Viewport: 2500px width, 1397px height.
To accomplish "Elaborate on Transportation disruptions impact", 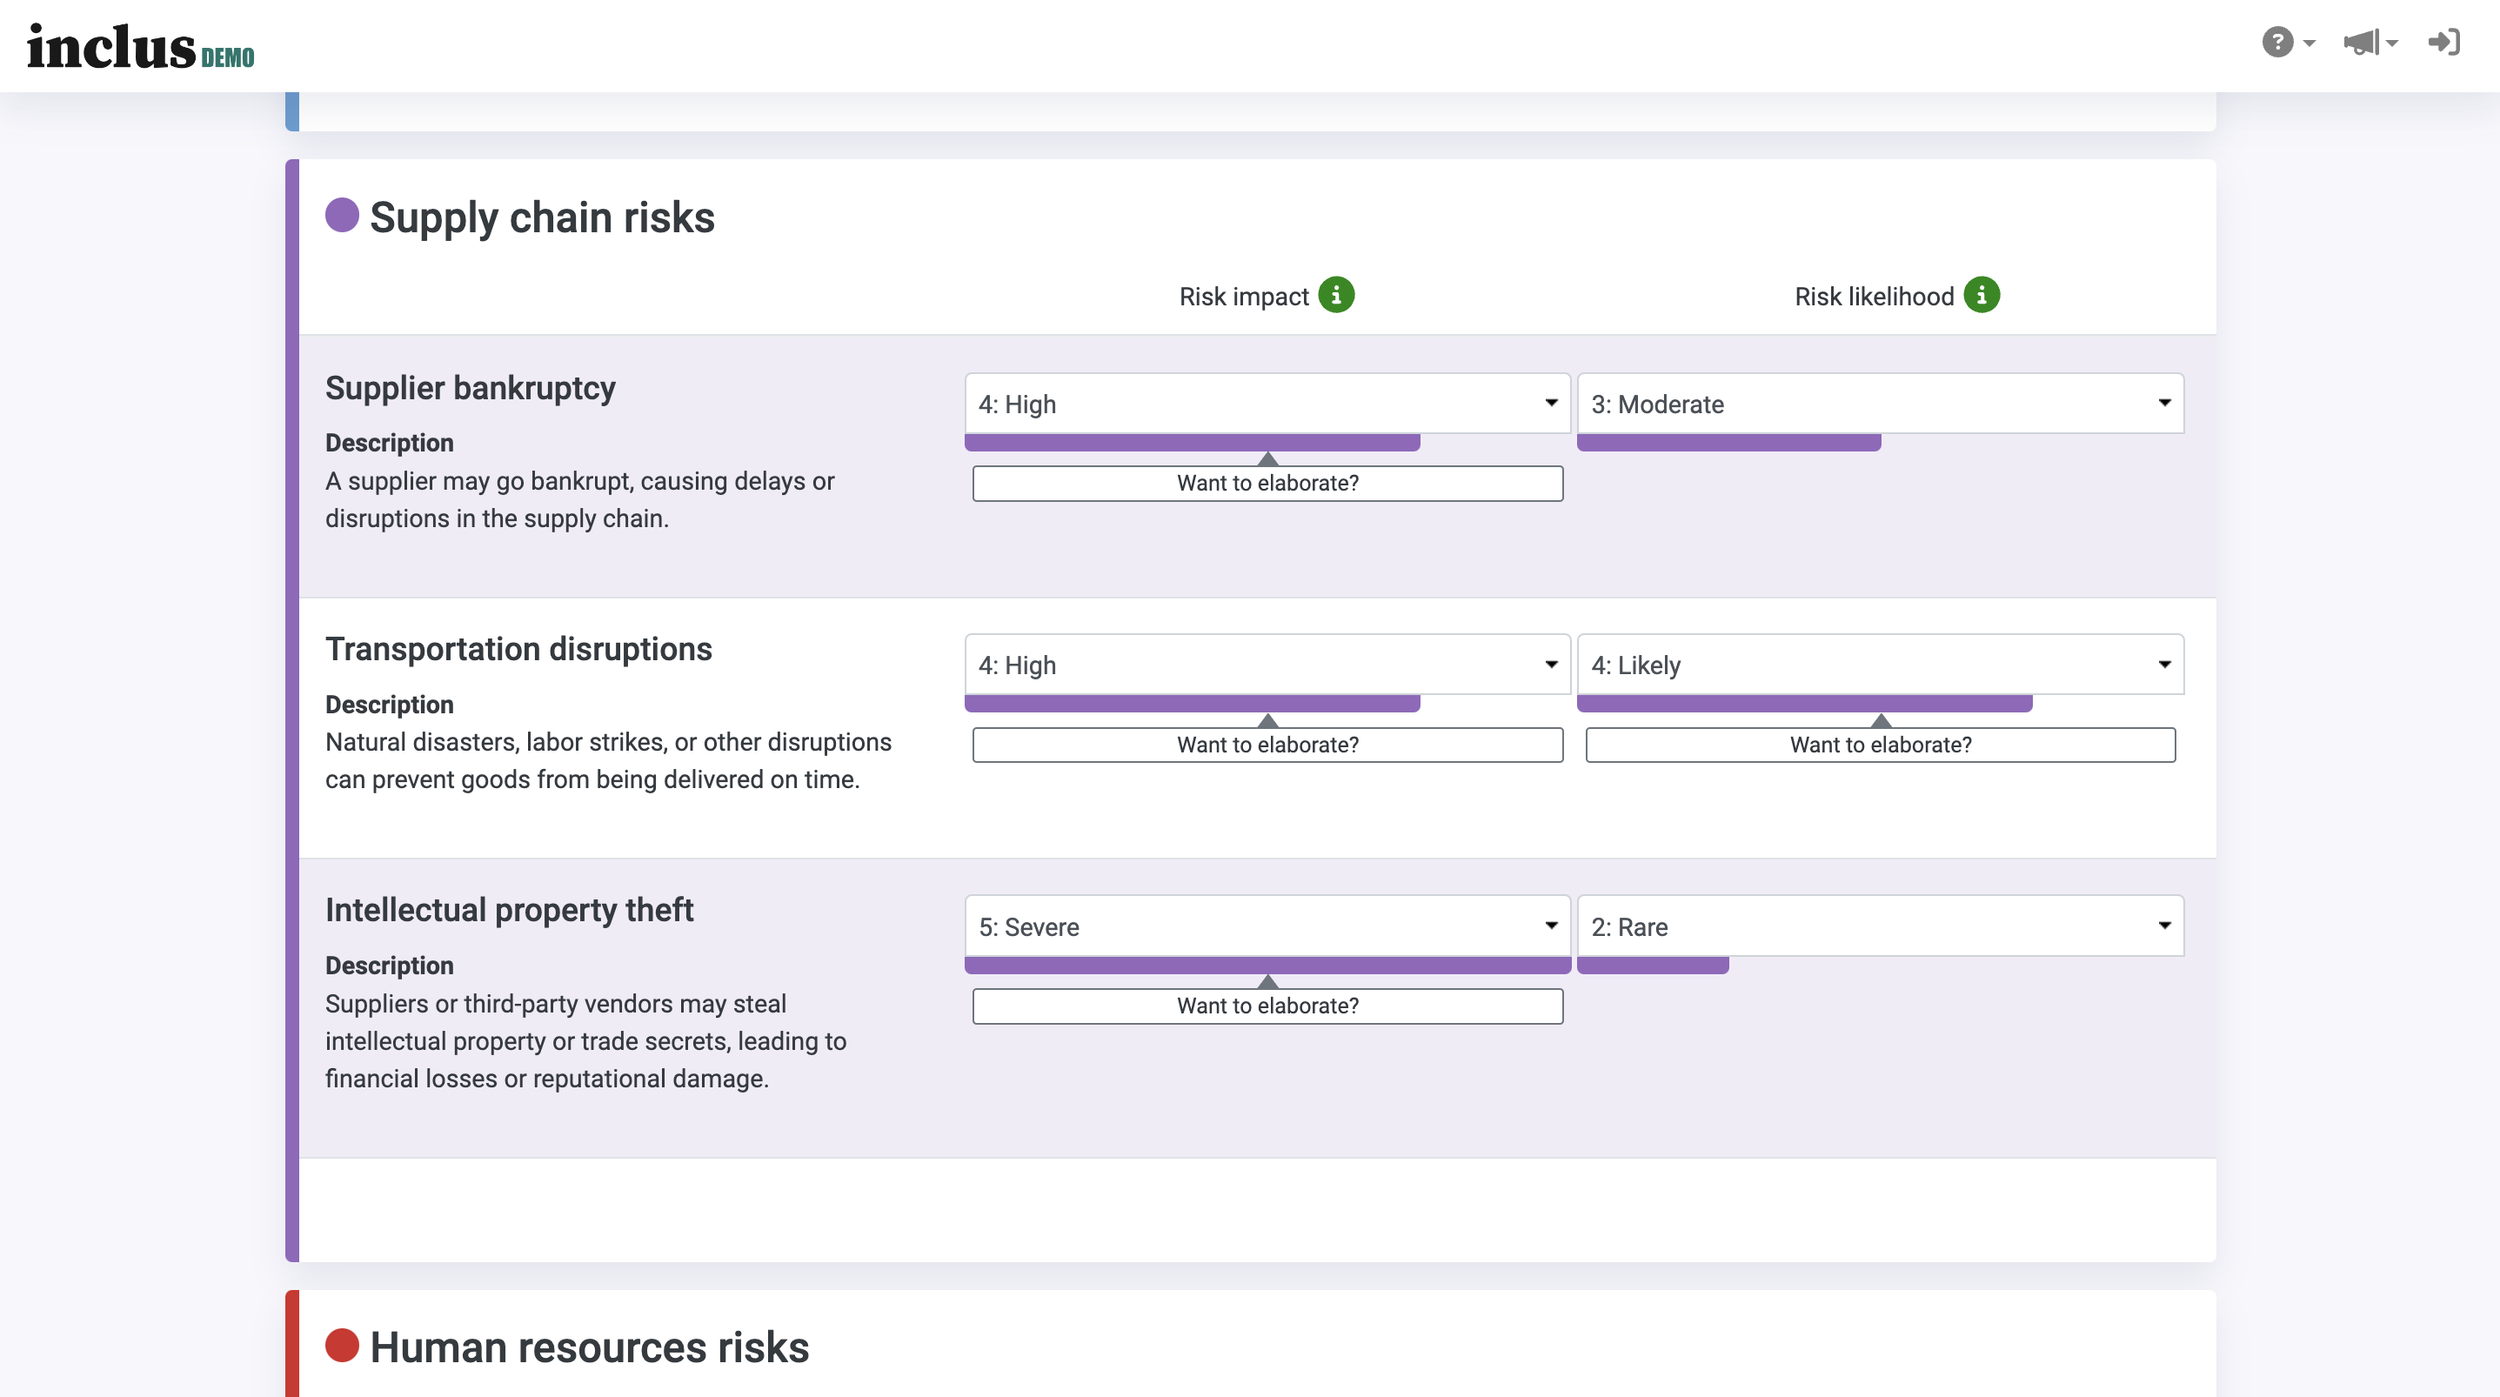I will click(x=1267, y=745).
